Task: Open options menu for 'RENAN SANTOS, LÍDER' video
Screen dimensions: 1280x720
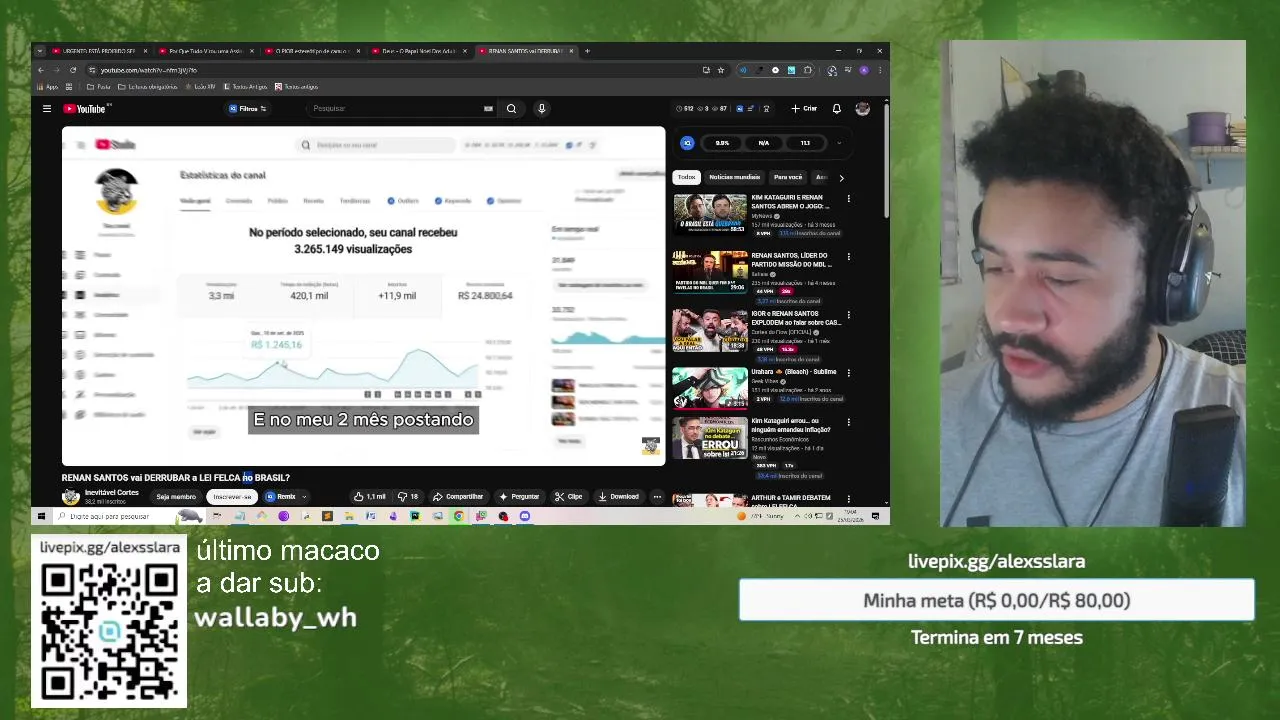Action: click(x=848, y=257)
